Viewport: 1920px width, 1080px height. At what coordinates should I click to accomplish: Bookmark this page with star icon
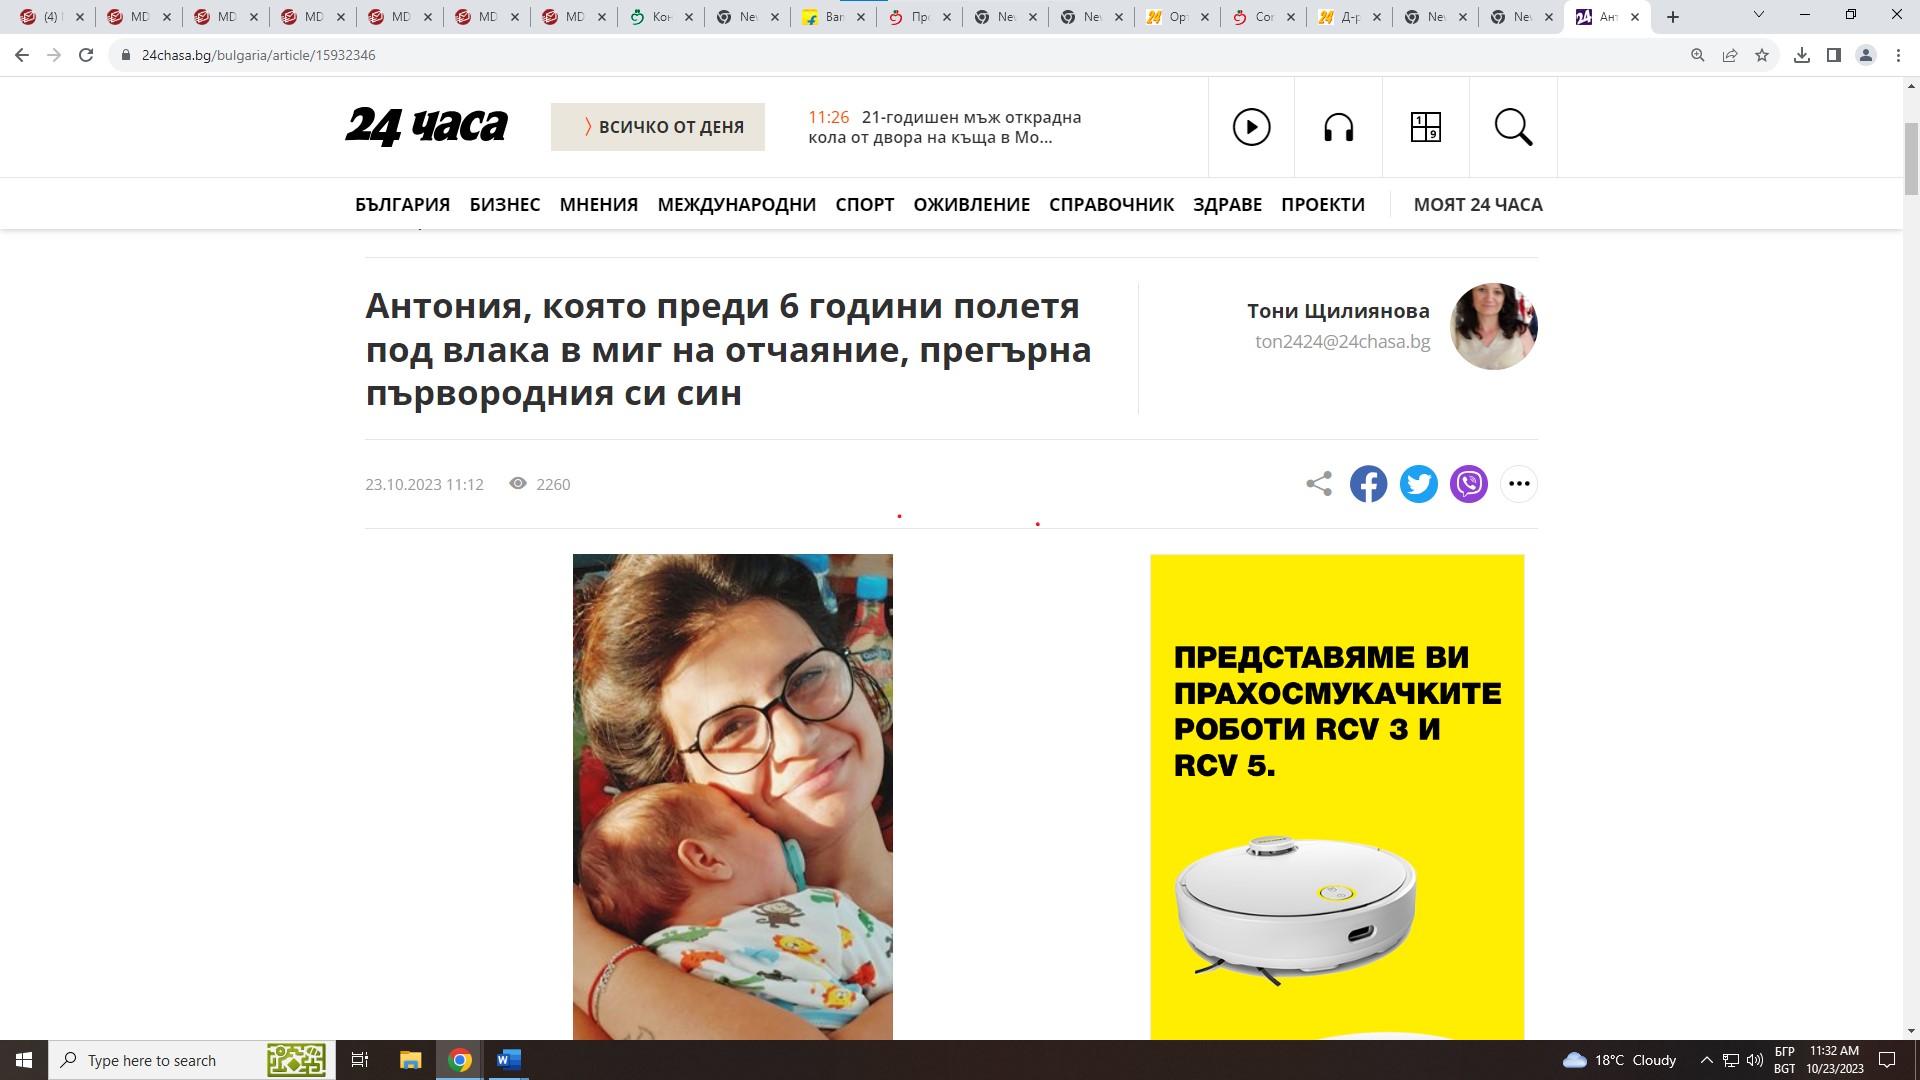coord(1762,55)
